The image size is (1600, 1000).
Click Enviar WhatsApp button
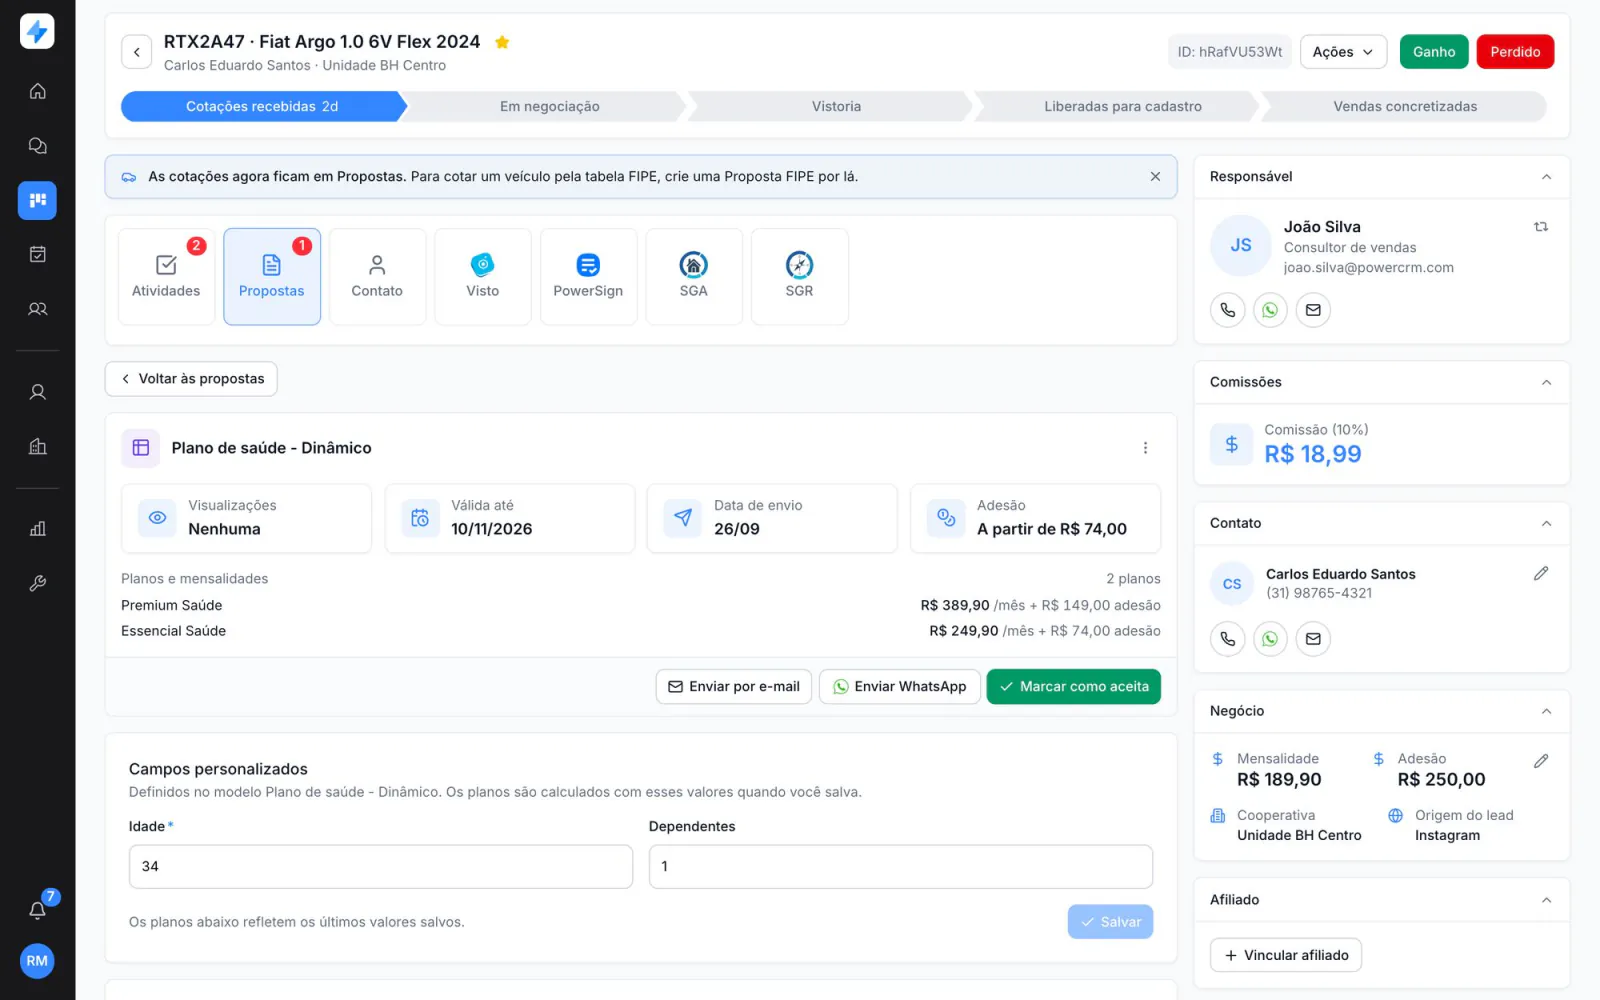[x=899, y=686]
